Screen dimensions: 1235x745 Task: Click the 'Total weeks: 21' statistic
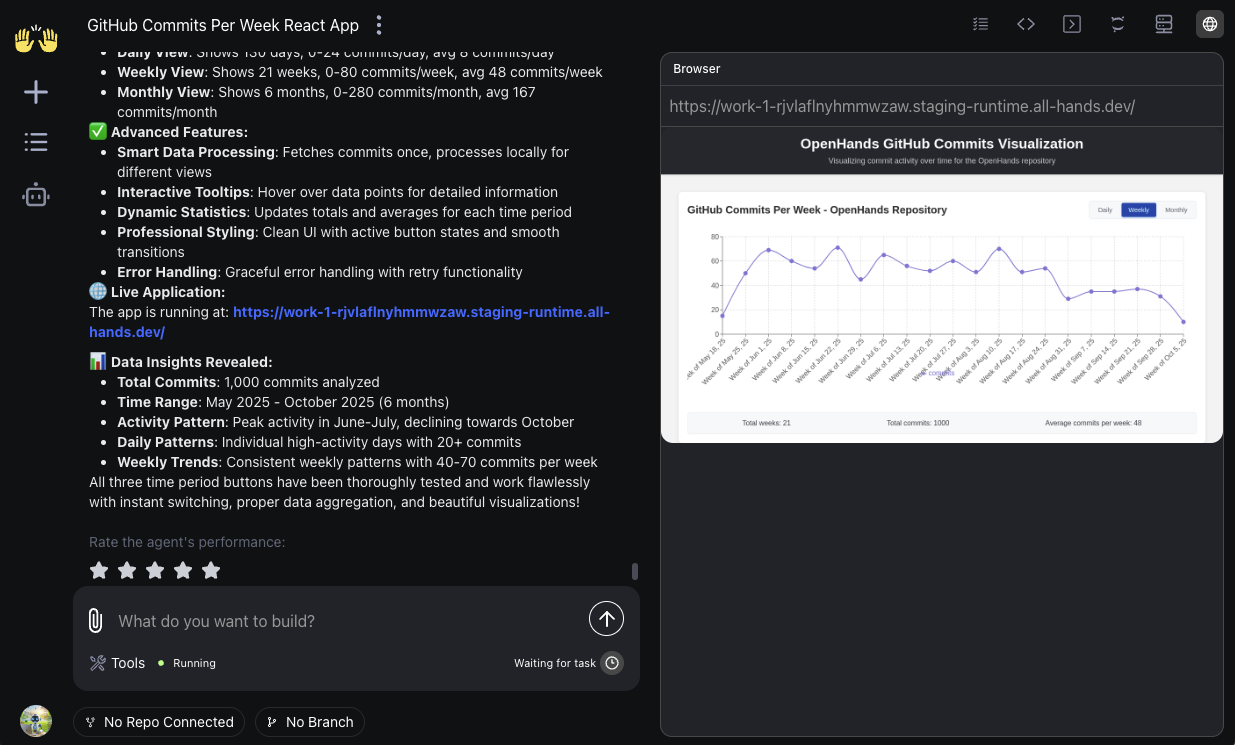766,423
